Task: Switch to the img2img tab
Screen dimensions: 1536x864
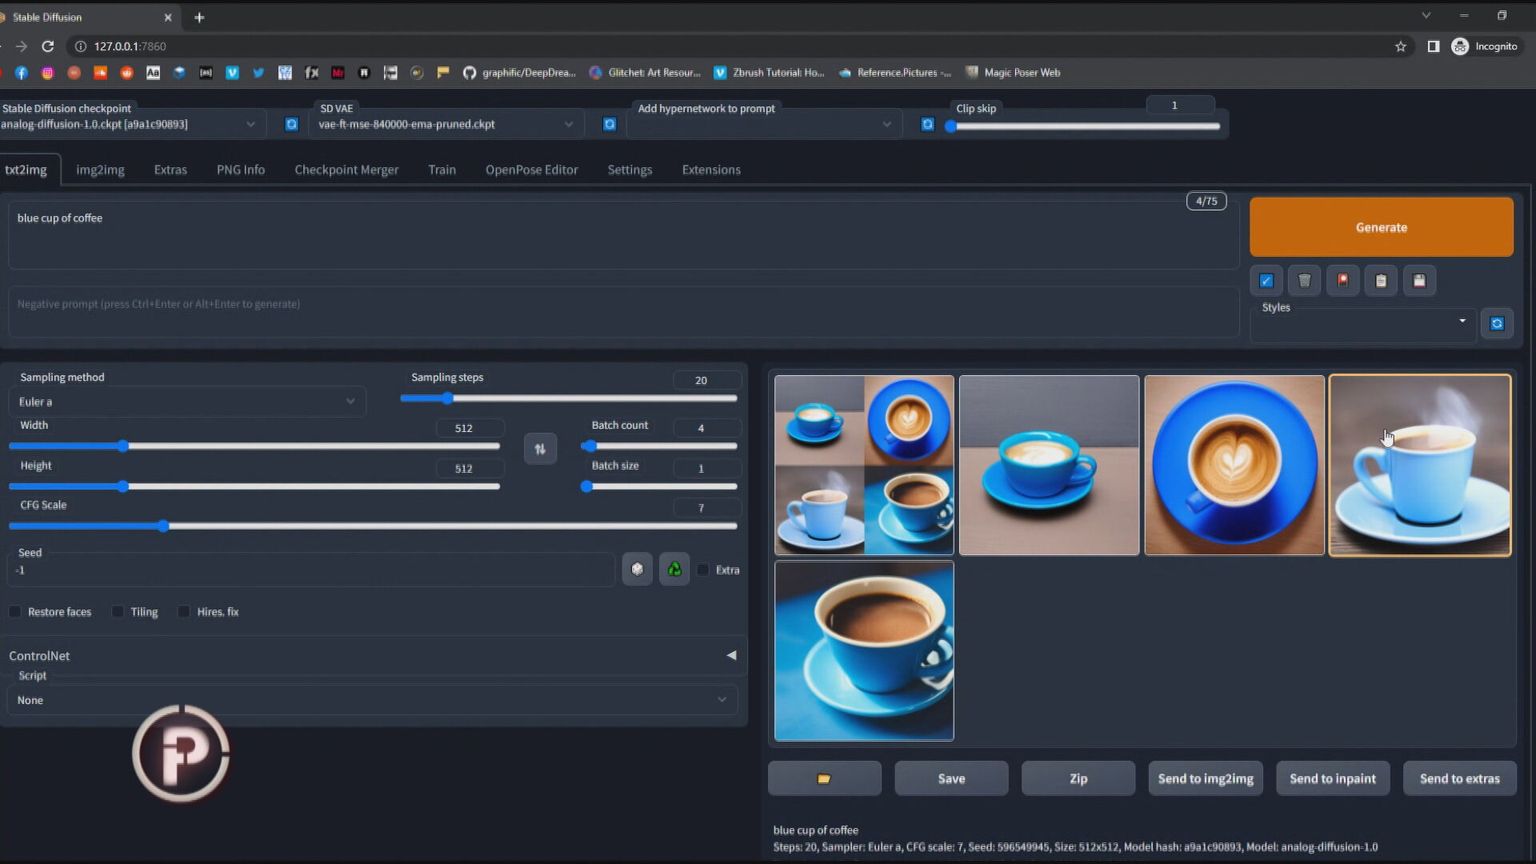Action: tap(100, 170)
